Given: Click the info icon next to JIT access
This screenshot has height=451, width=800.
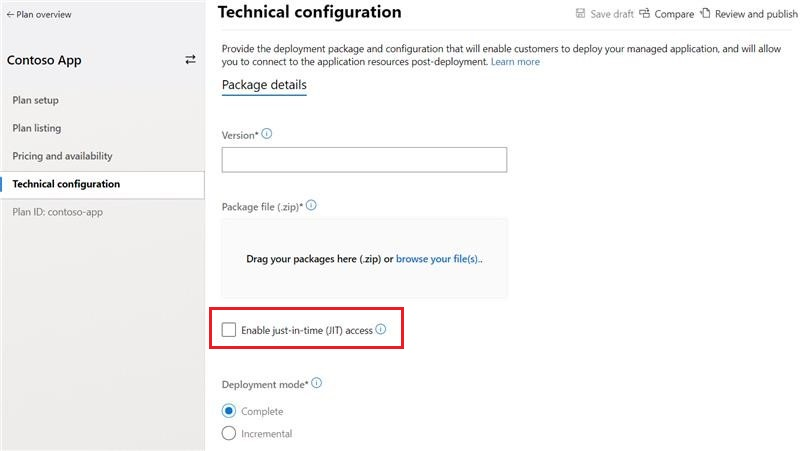Looking at the screenshot, I should tap(381, 329).
